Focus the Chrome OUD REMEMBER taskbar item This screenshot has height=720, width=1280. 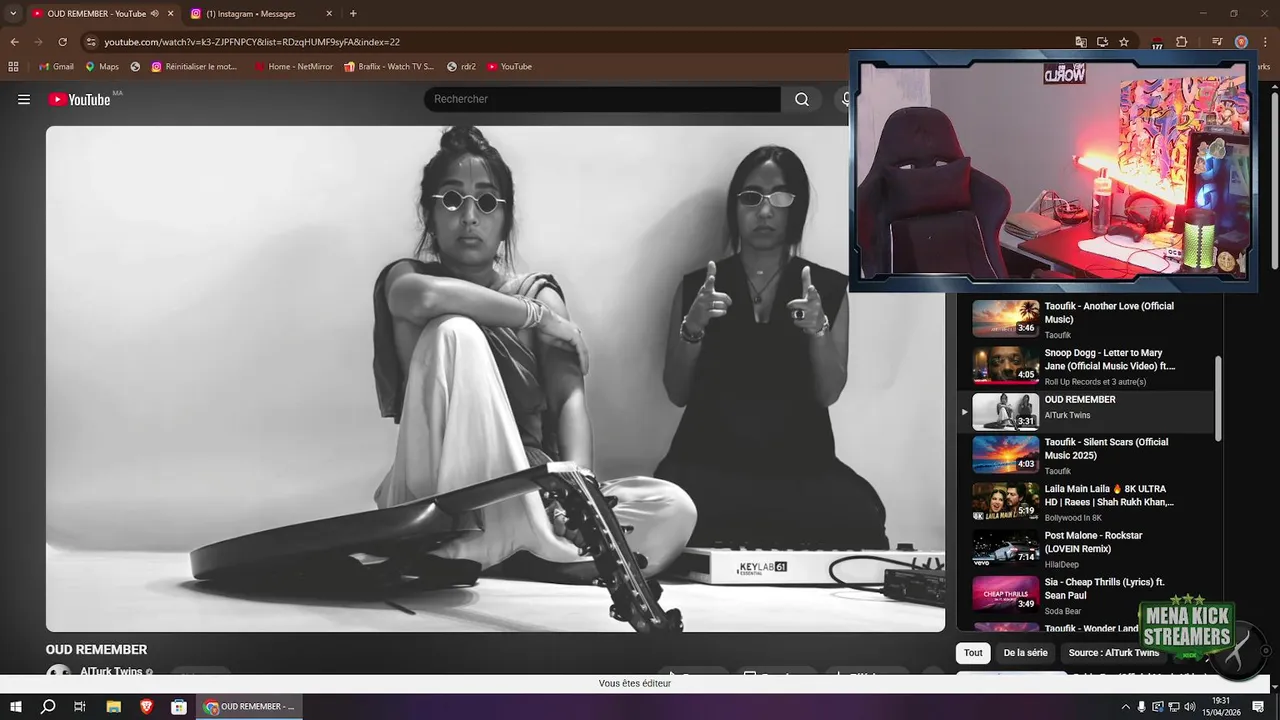(x=250, y=707)
